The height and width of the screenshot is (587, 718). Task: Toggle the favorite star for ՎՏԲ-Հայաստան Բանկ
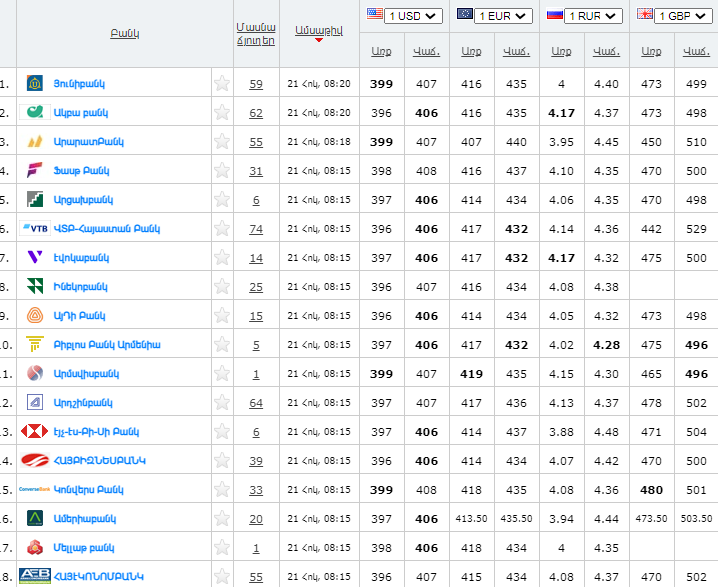(x=222, y=228)
